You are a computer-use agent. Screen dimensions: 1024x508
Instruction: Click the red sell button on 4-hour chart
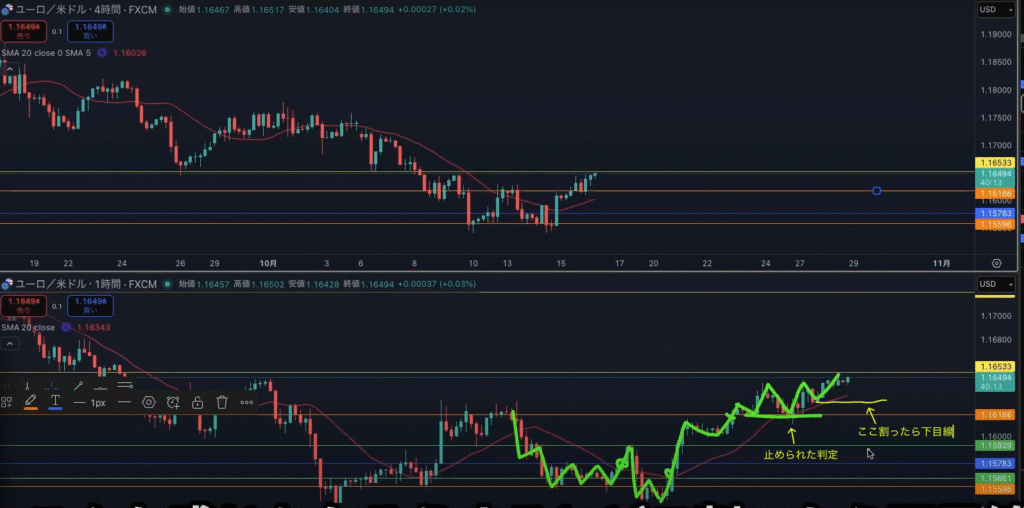tap(18, 31)
